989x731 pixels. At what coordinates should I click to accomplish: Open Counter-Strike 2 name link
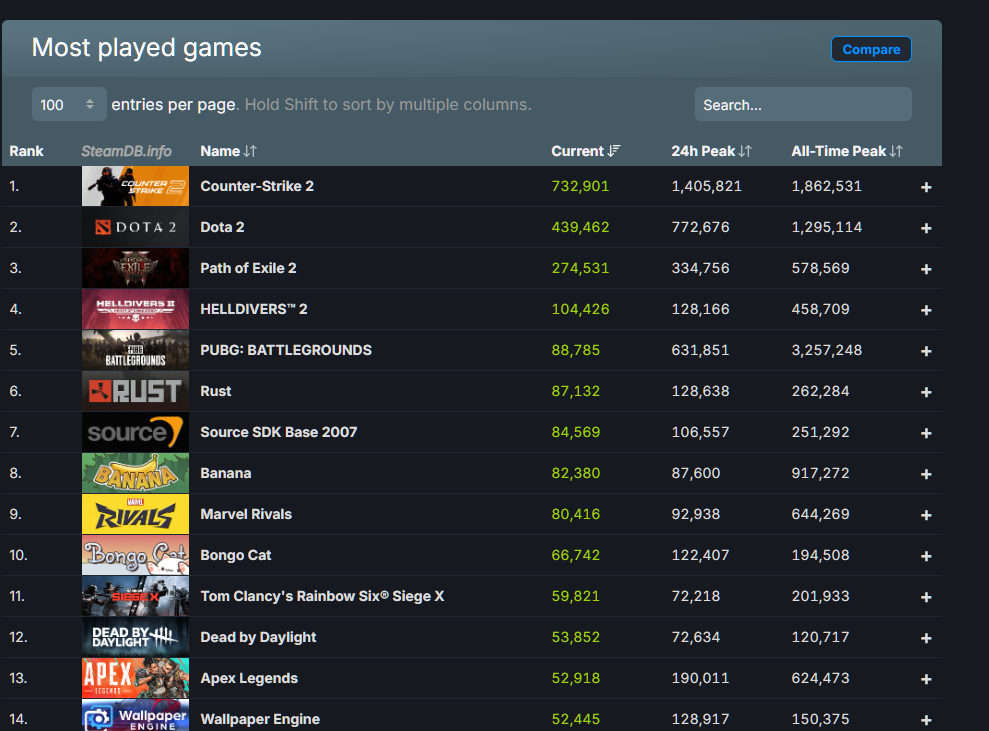(257, 186)
